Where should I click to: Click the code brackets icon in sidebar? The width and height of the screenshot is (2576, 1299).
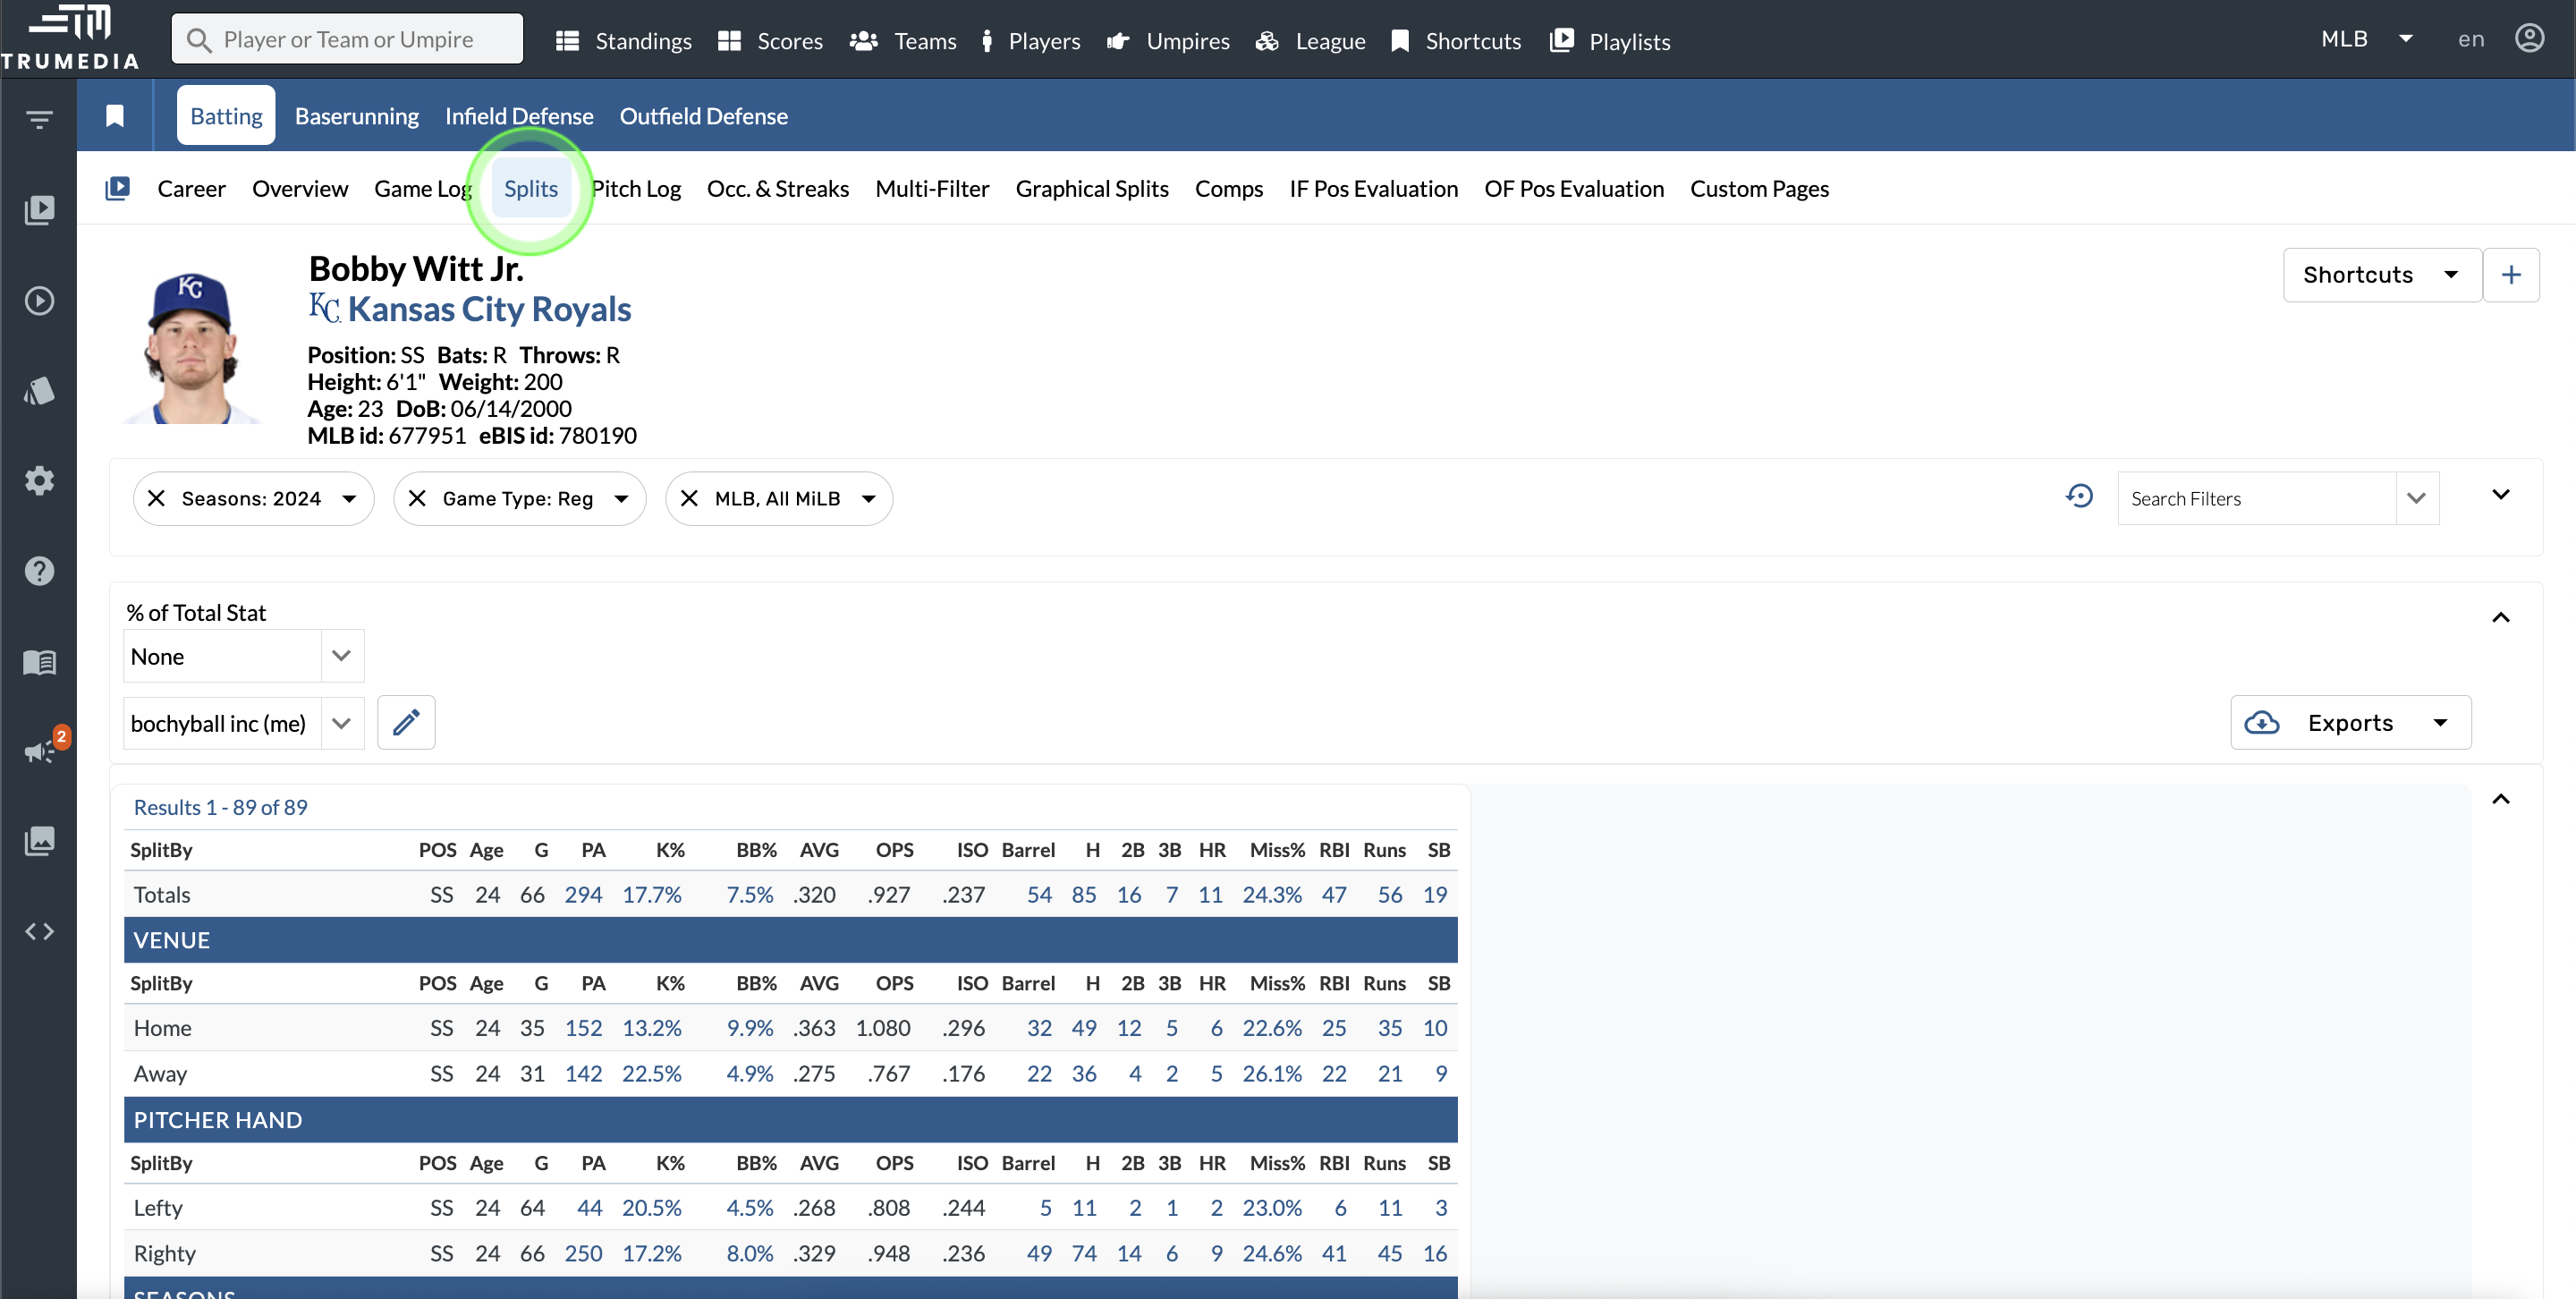click(39, 931)
